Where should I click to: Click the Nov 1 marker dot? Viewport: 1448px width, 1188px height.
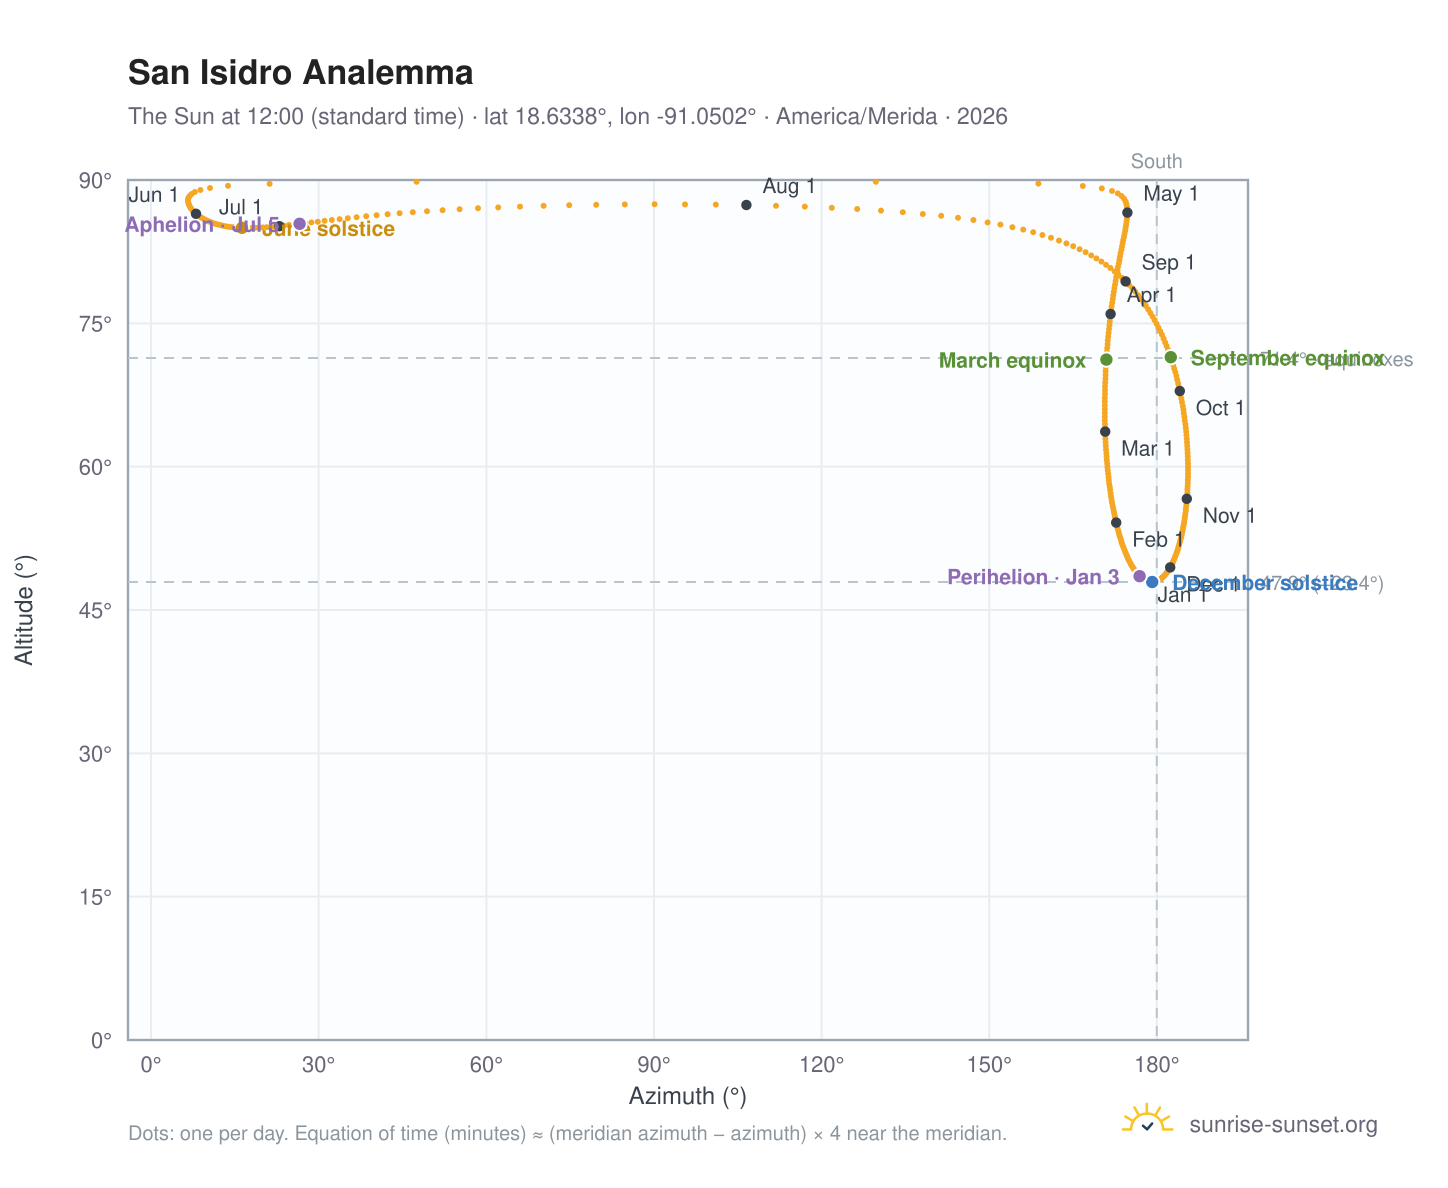point(1186,498)
